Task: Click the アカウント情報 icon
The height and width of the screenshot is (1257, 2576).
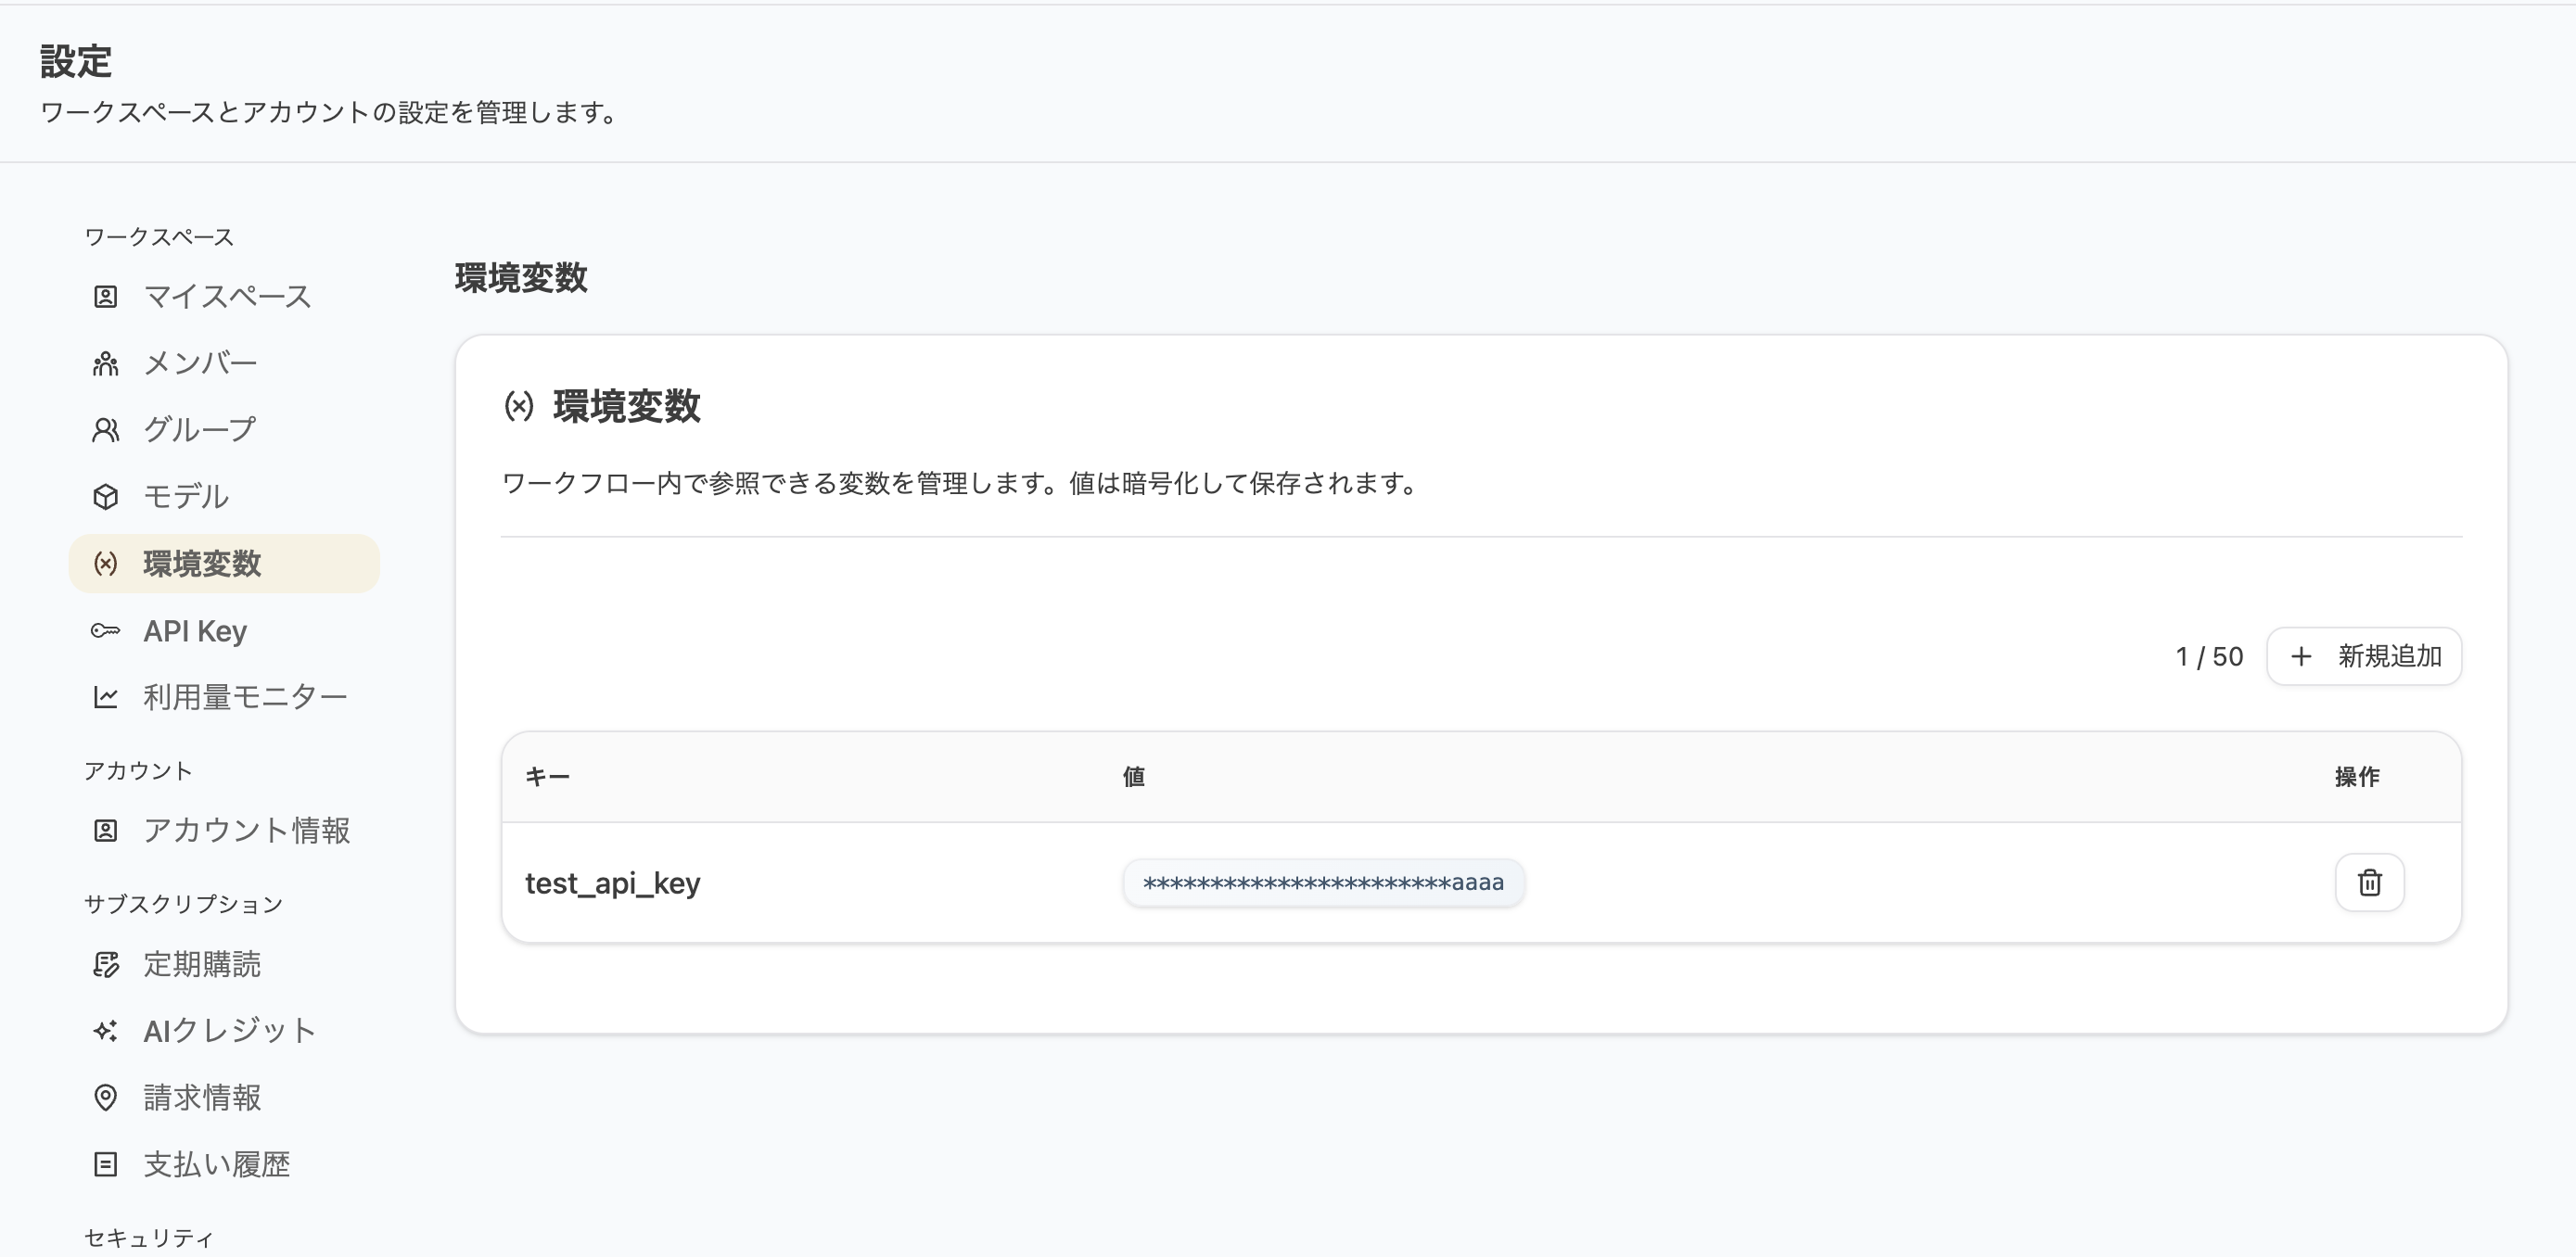Action: pos(105,831)
